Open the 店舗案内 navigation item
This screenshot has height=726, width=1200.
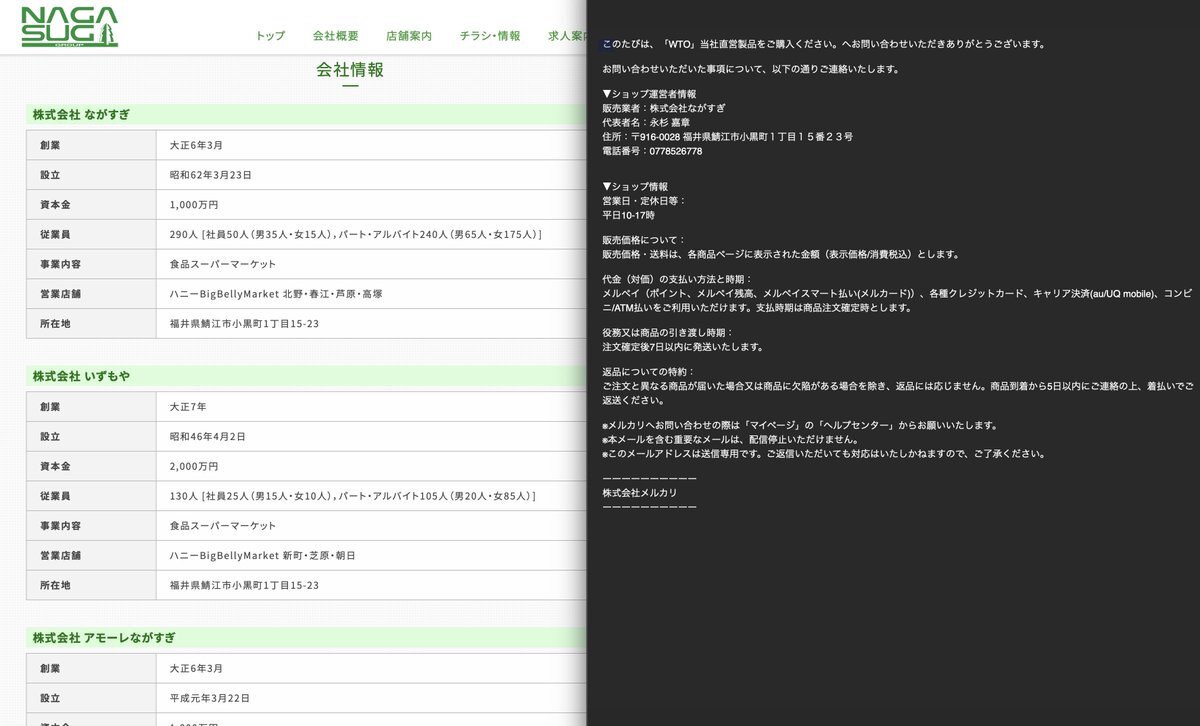(409, 36)
